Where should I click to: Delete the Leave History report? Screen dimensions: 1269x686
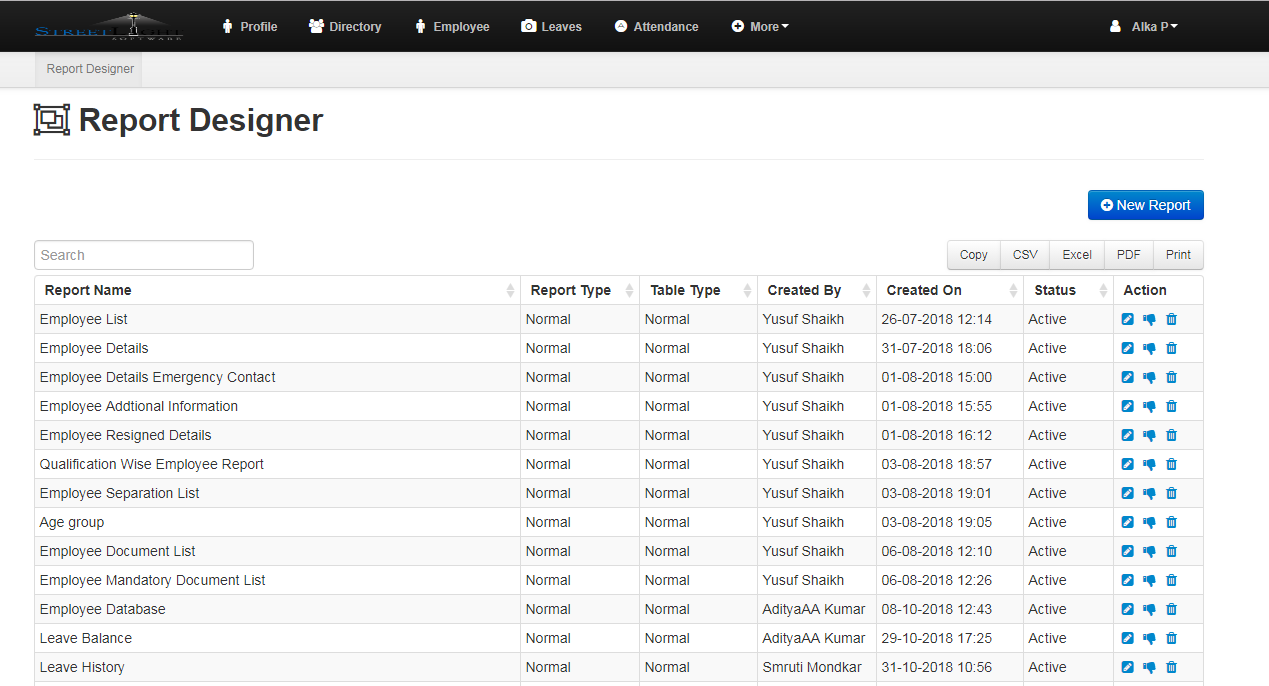pos(1171,668)
